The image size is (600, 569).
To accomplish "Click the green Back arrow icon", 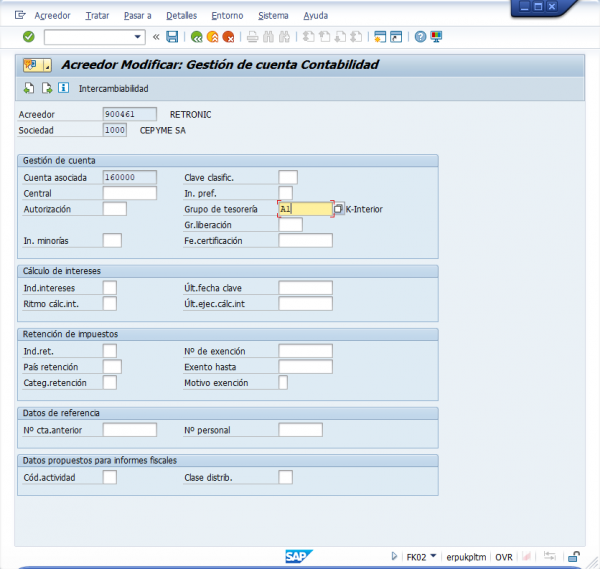I will (x=196, y=37).
